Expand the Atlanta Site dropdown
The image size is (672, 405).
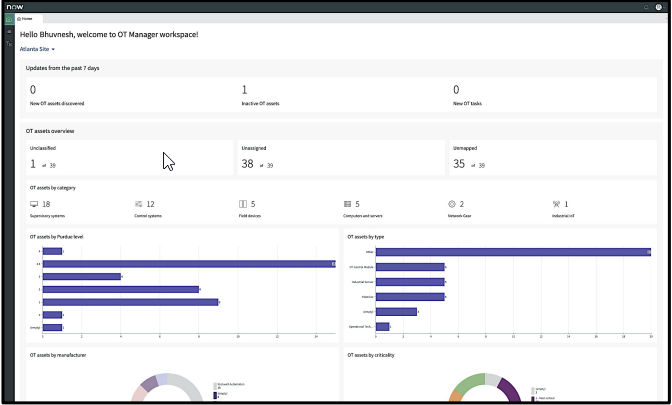point(37,49)
